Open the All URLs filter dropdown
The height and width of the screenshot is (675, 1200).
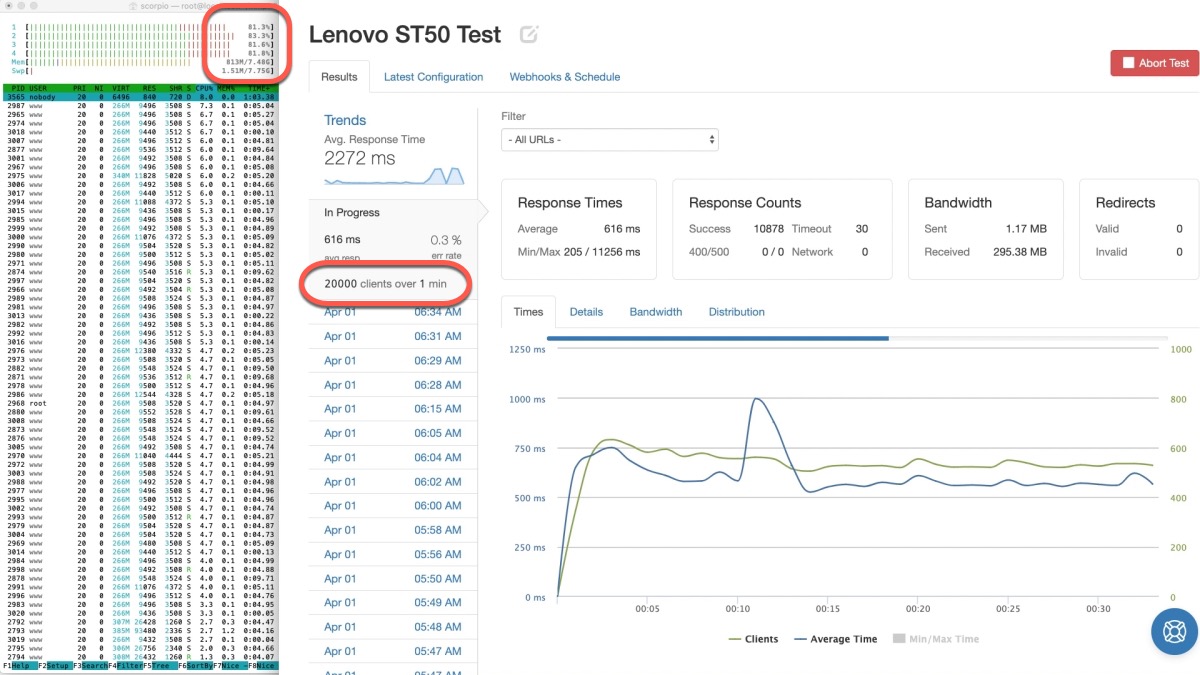coord(609,140)
